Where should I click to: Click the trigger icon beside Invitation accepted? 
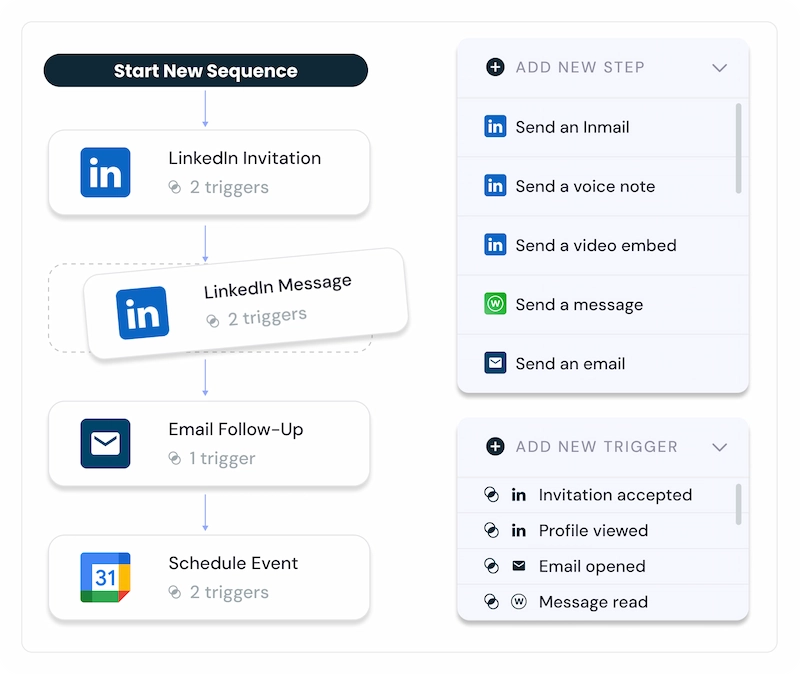coord(491,495)
